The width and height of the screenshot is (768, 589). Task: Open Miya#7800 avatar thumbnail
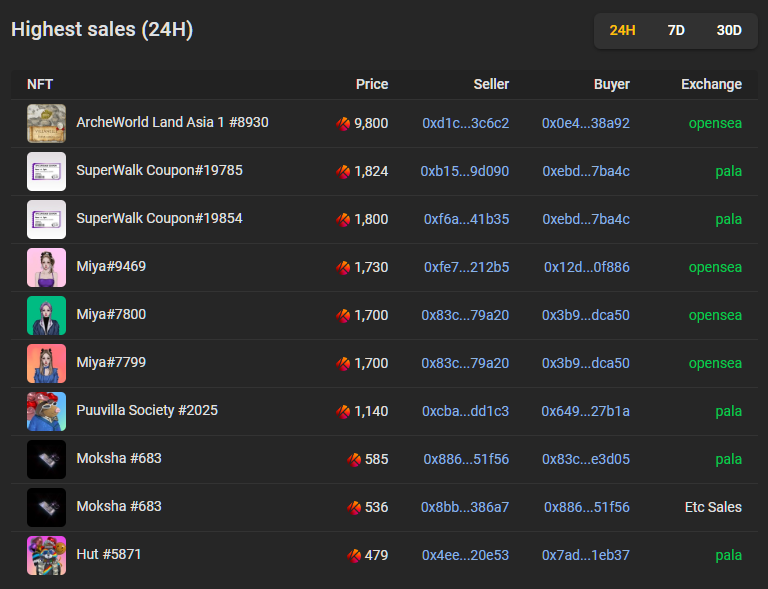[x=47, y=315]
